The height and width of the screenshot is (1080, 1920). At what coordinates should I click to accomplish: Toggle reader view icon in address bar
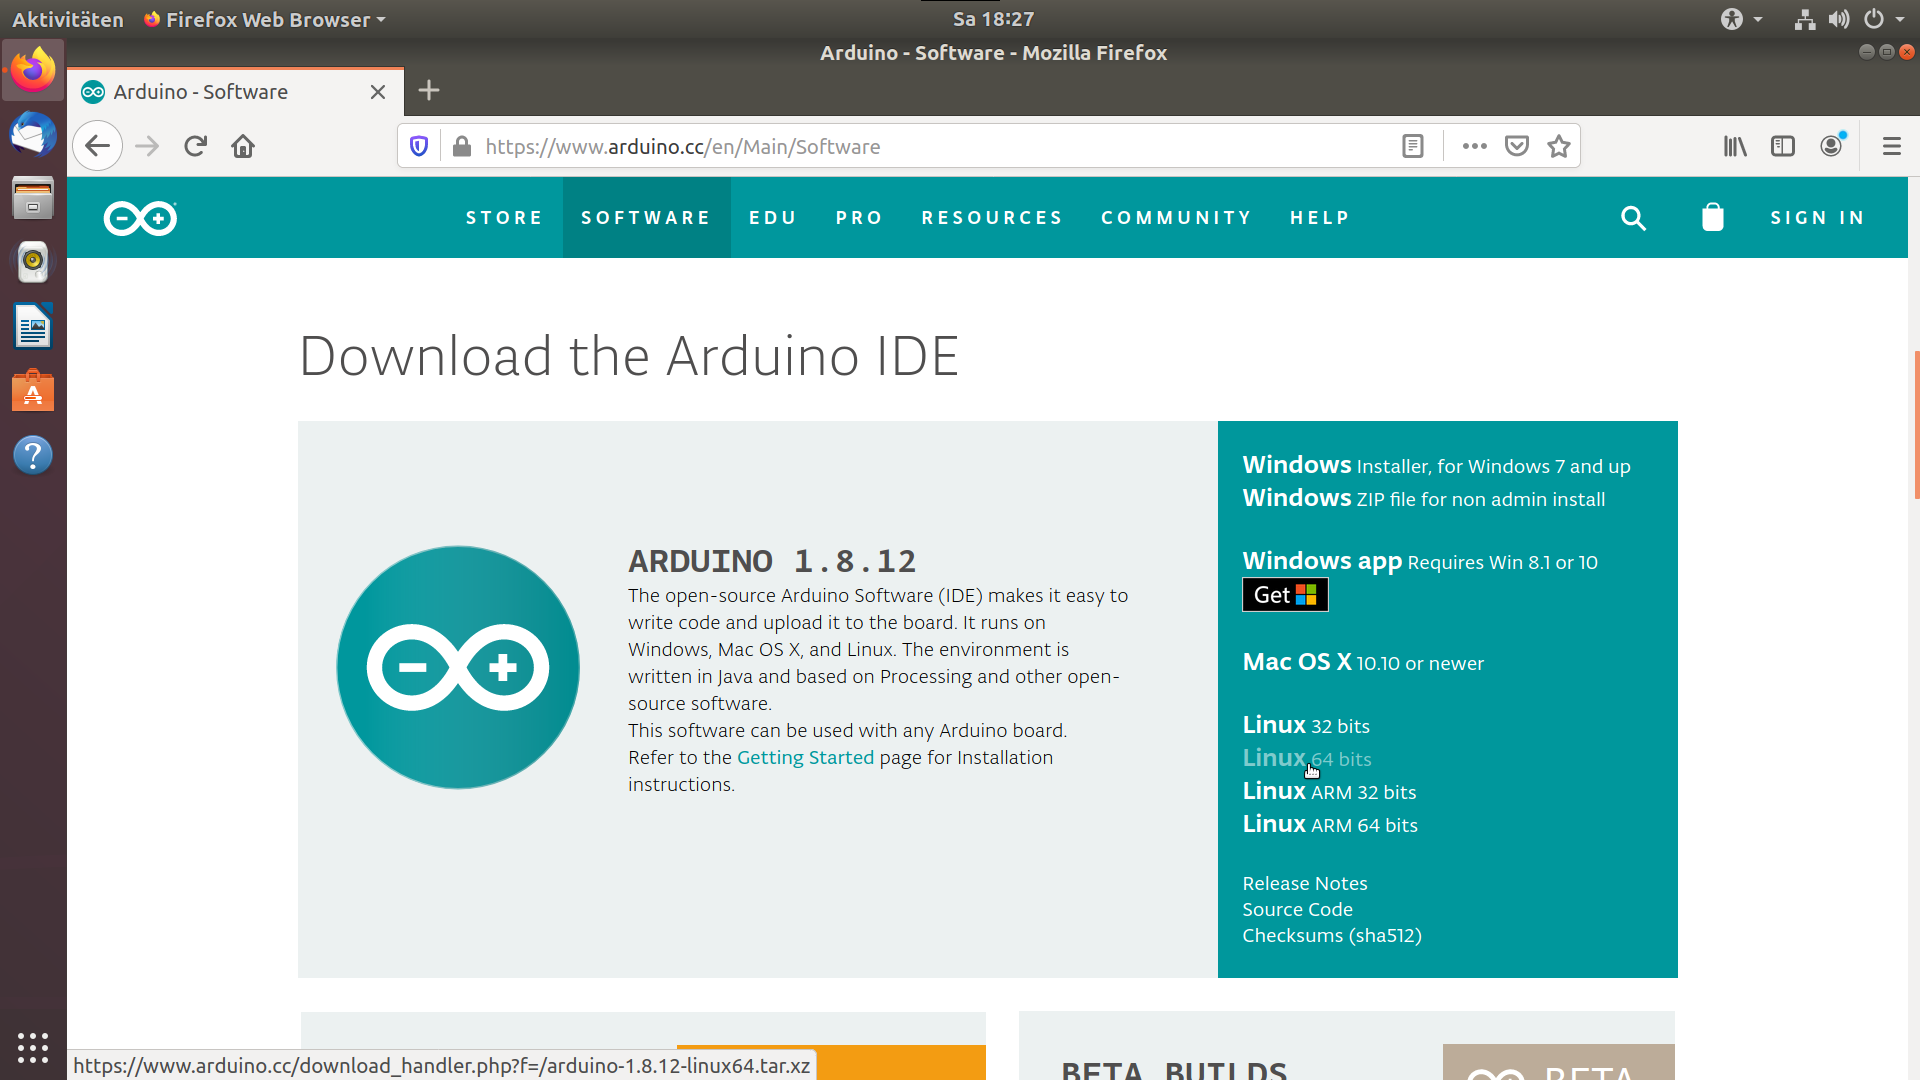(1412, 146)
